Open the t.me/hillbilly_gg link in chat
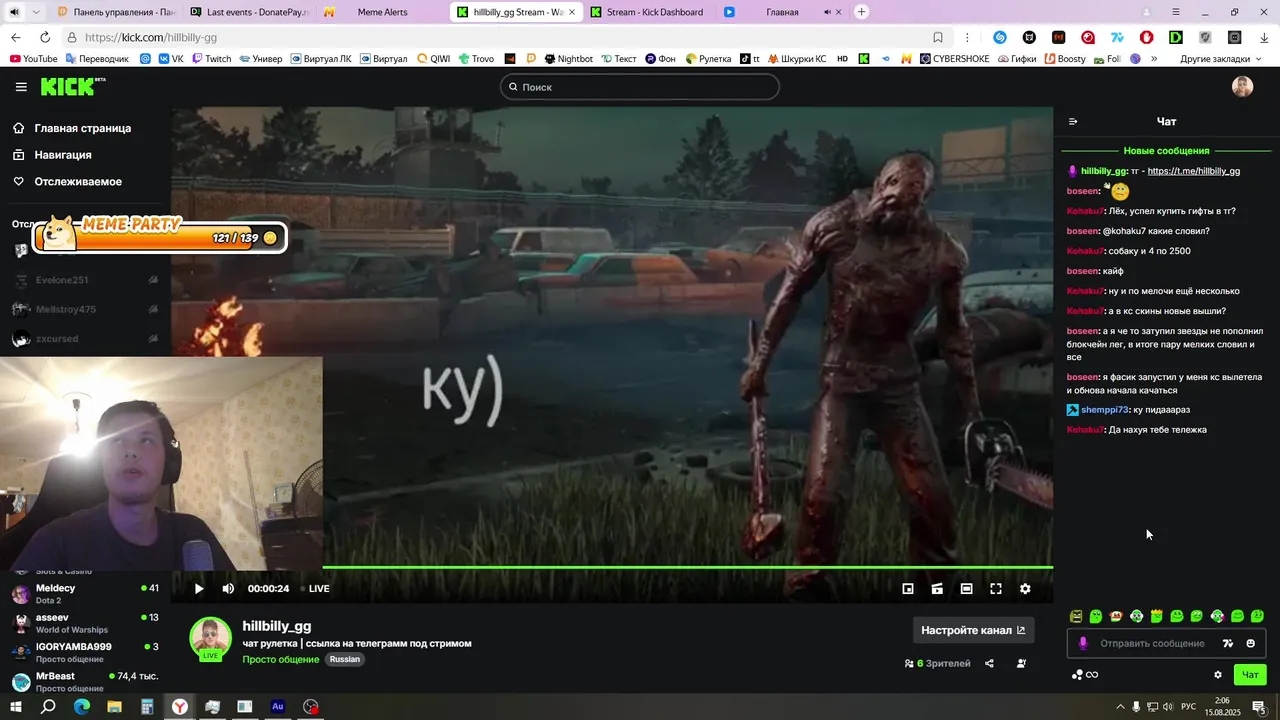 coord(1194,171)
